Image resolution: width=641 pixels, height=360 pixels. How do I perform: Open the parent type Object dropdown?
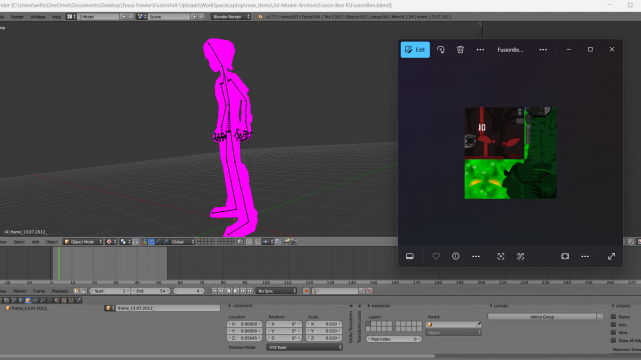tap(453, 333)
